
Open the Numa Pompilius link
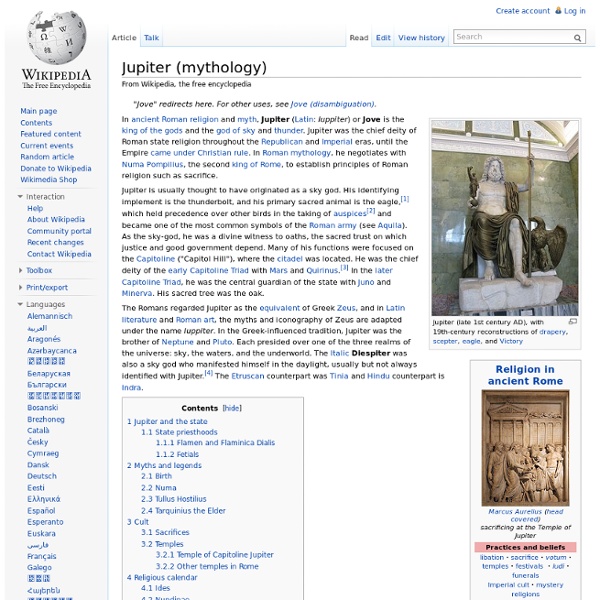[x=152, y=164]
